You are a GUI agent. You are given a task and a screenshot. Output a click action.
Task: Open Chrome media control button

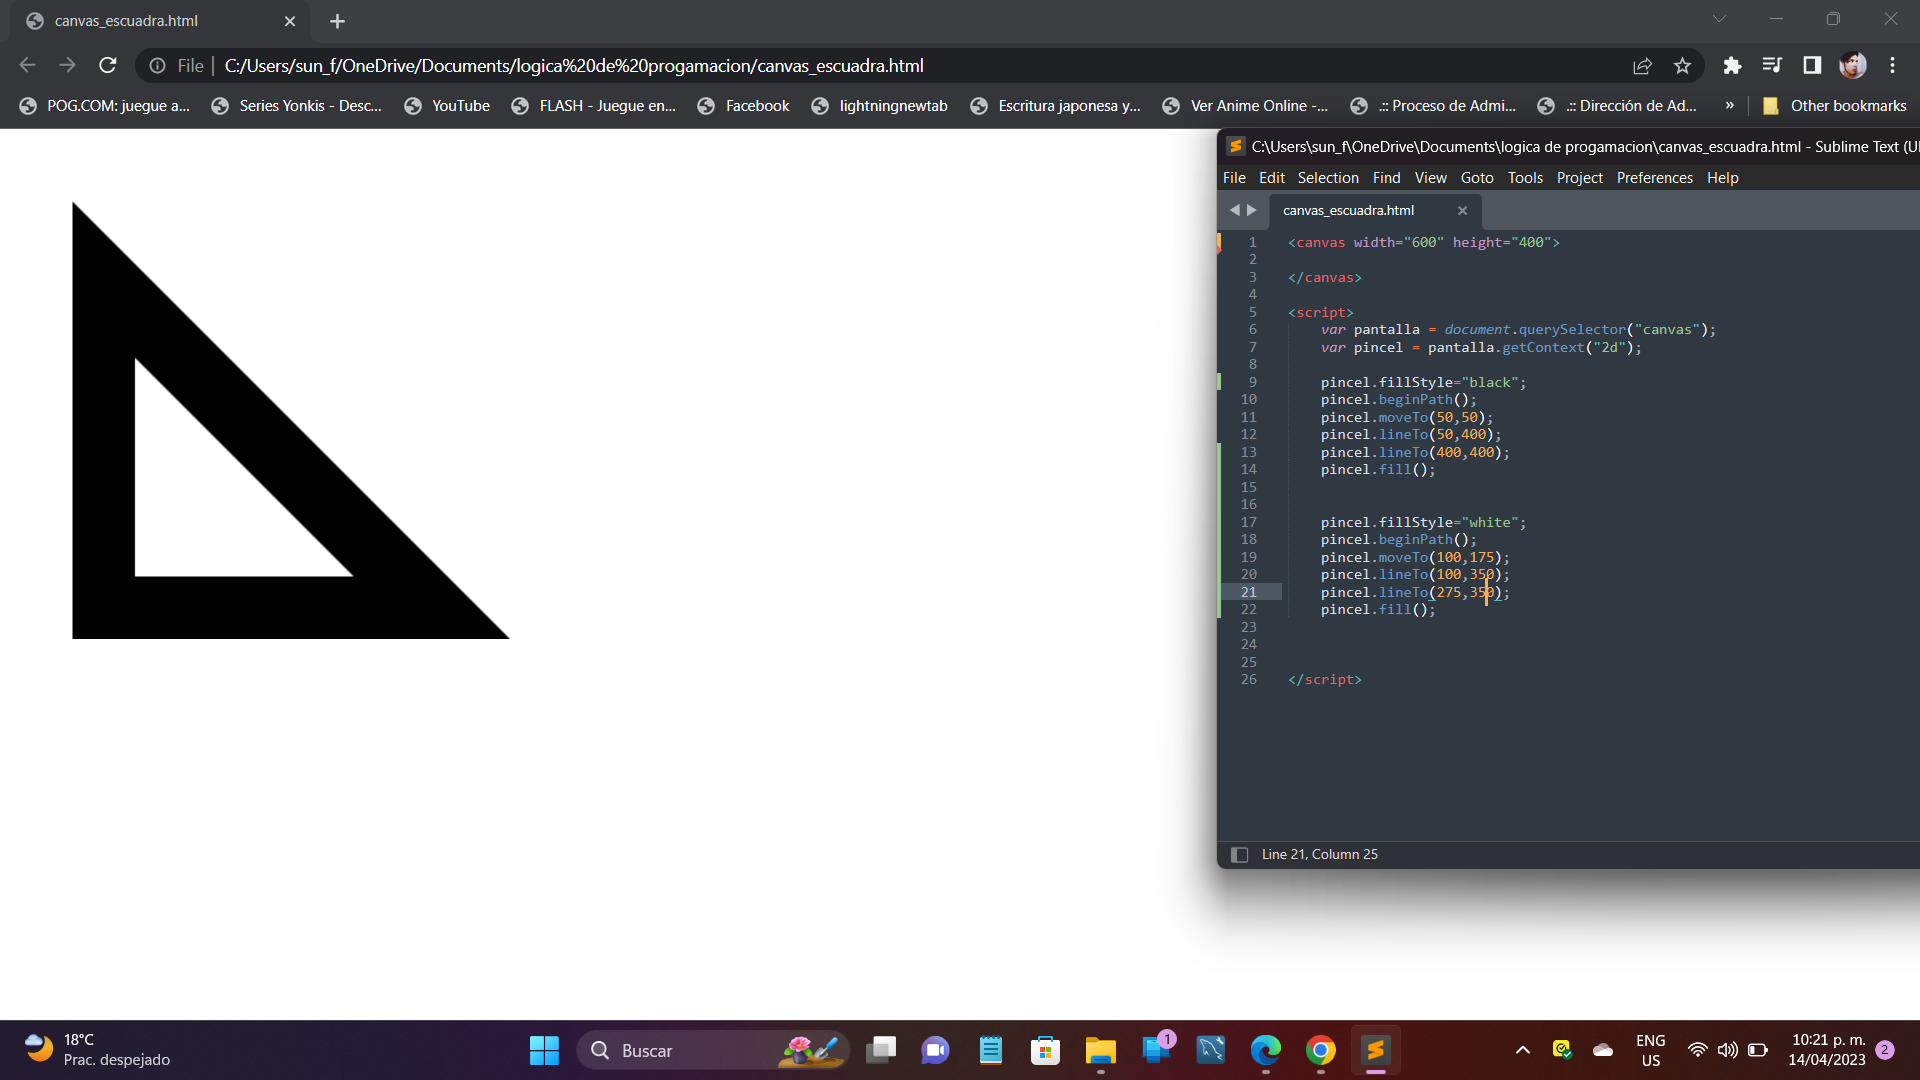[x=1772, y=66]
